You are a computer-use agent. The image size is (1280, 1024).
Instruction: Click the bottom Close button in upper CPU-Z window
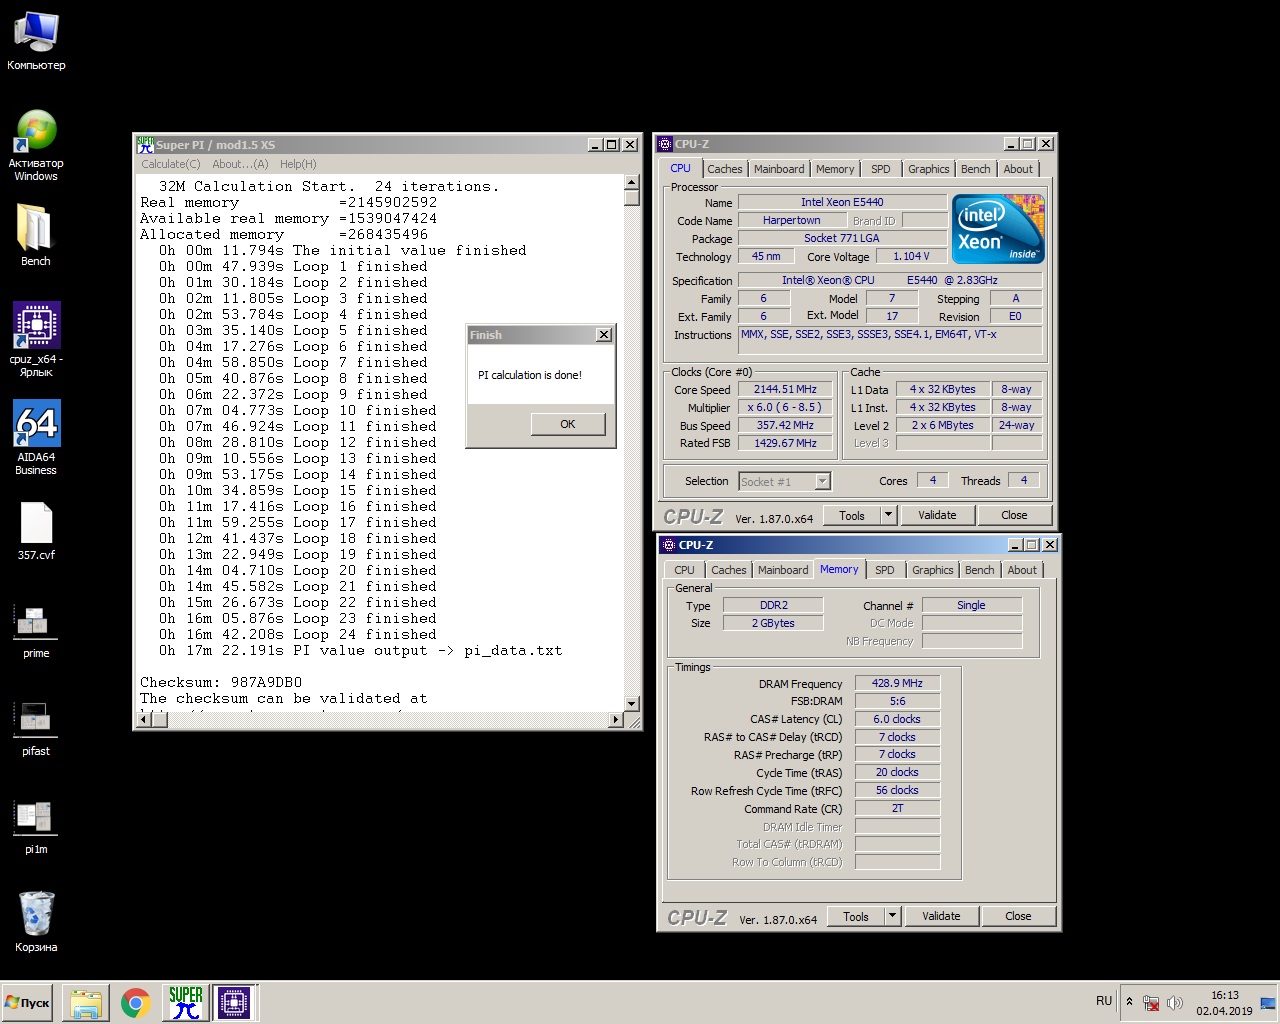[x=1014, y=515]
